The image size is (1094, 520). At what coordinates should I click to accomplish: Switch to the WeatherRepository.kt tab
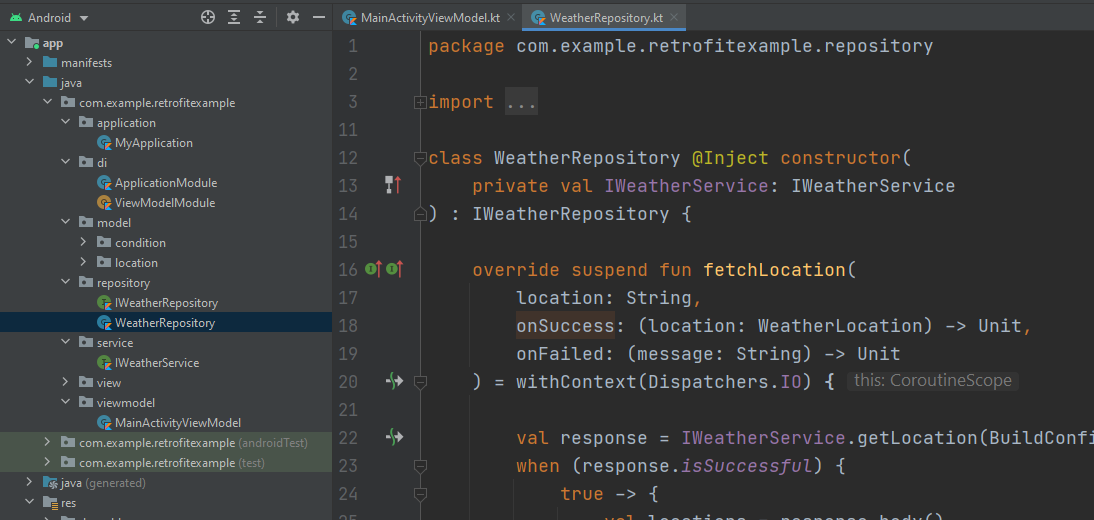[606, 18]
